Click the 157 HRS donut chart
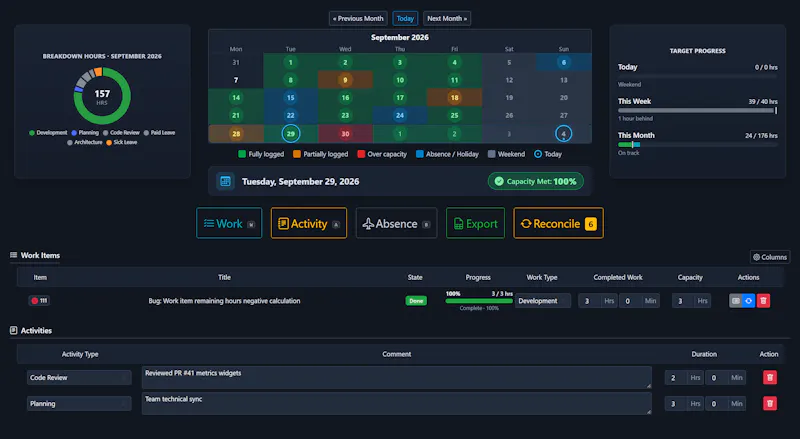Screen dimensions: 800x439 pyautogui.click(x=102, y=96)
